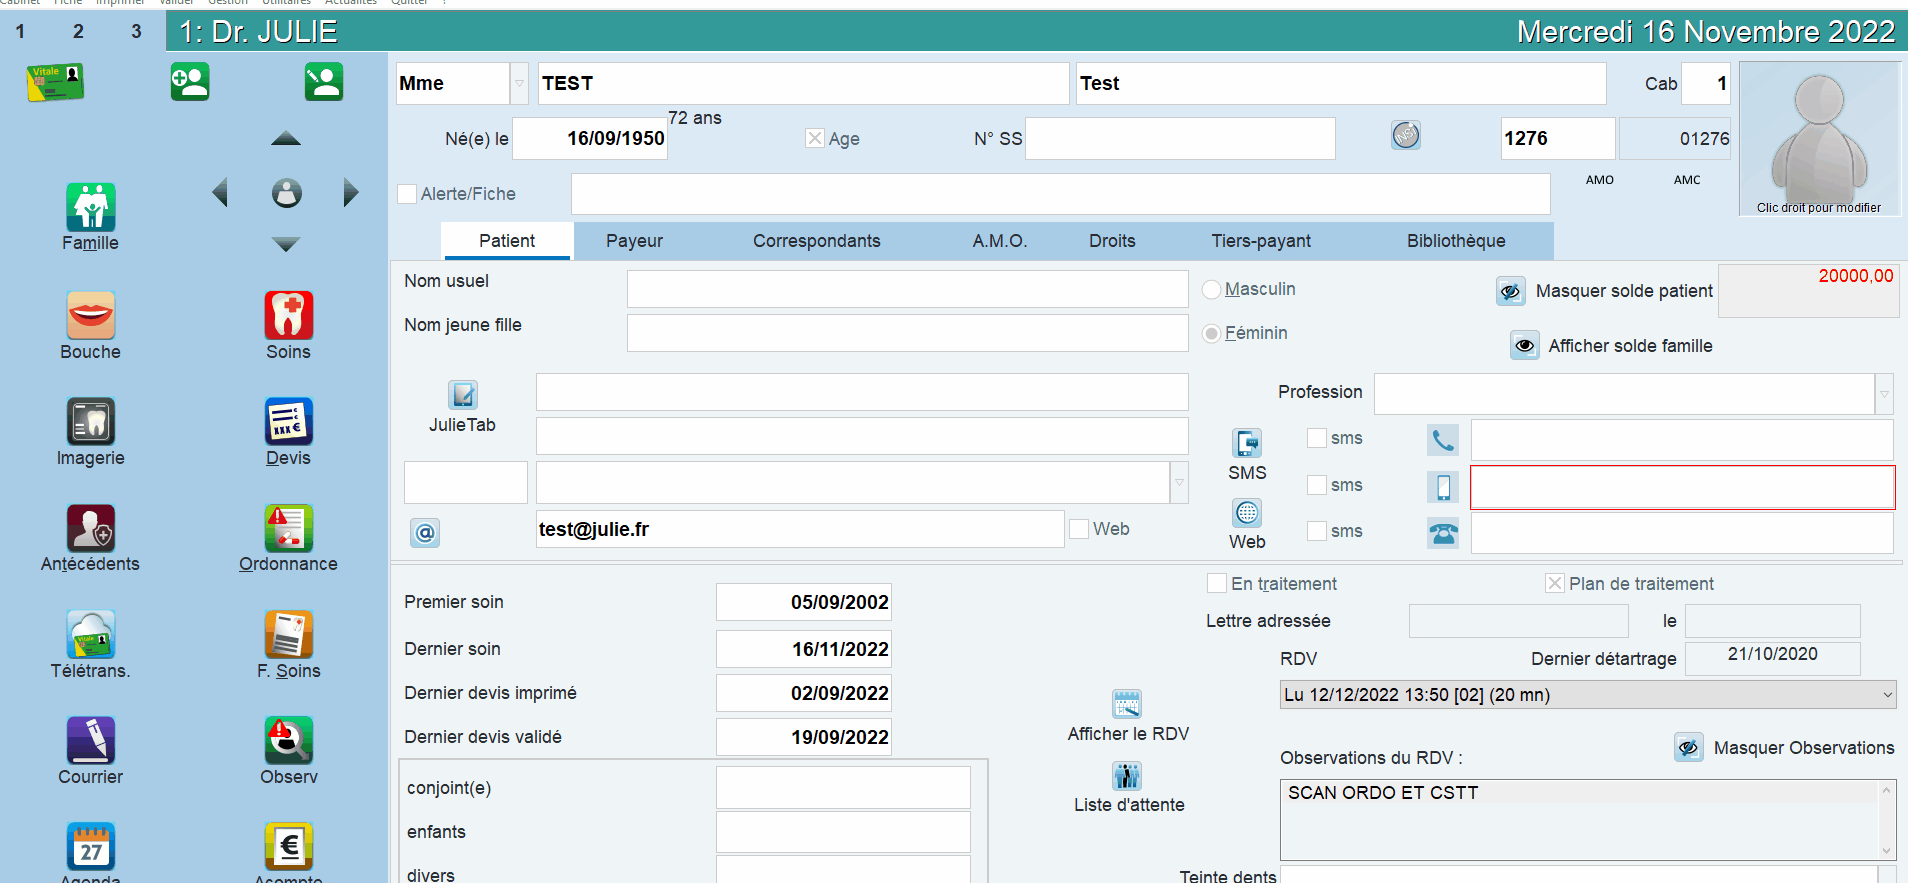
Task: Click Masquer solde patient eye button
Action: (1510, 291)
